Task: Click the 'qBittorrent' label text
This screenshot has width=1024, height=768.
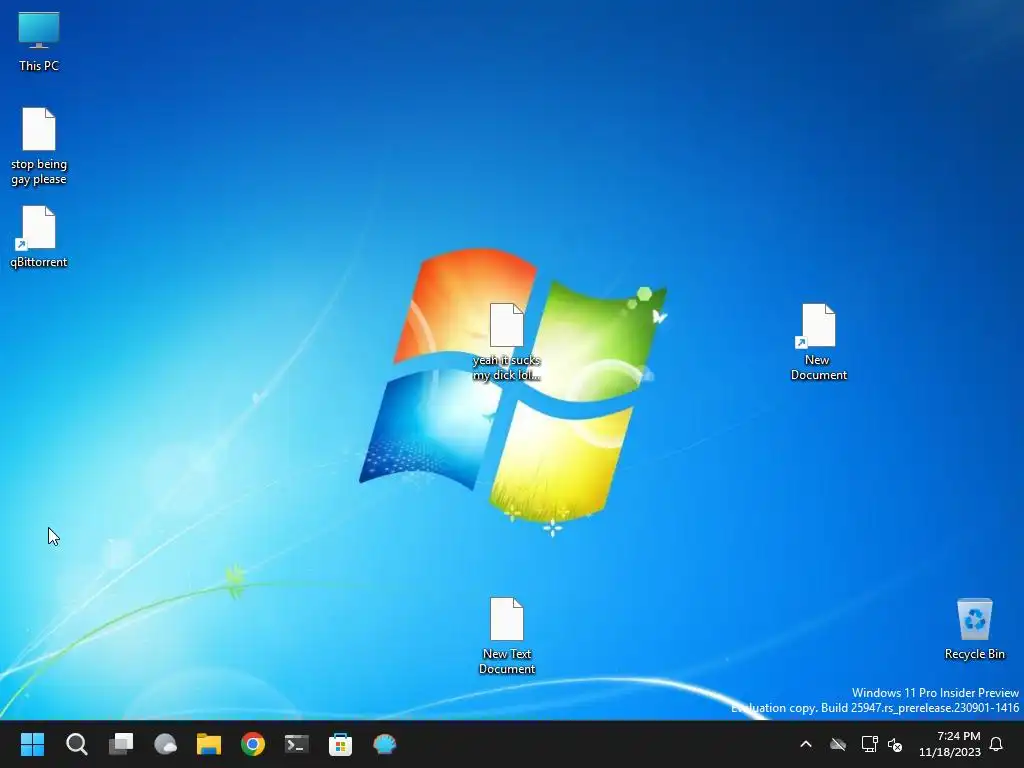Action: (x=39, y=262)
